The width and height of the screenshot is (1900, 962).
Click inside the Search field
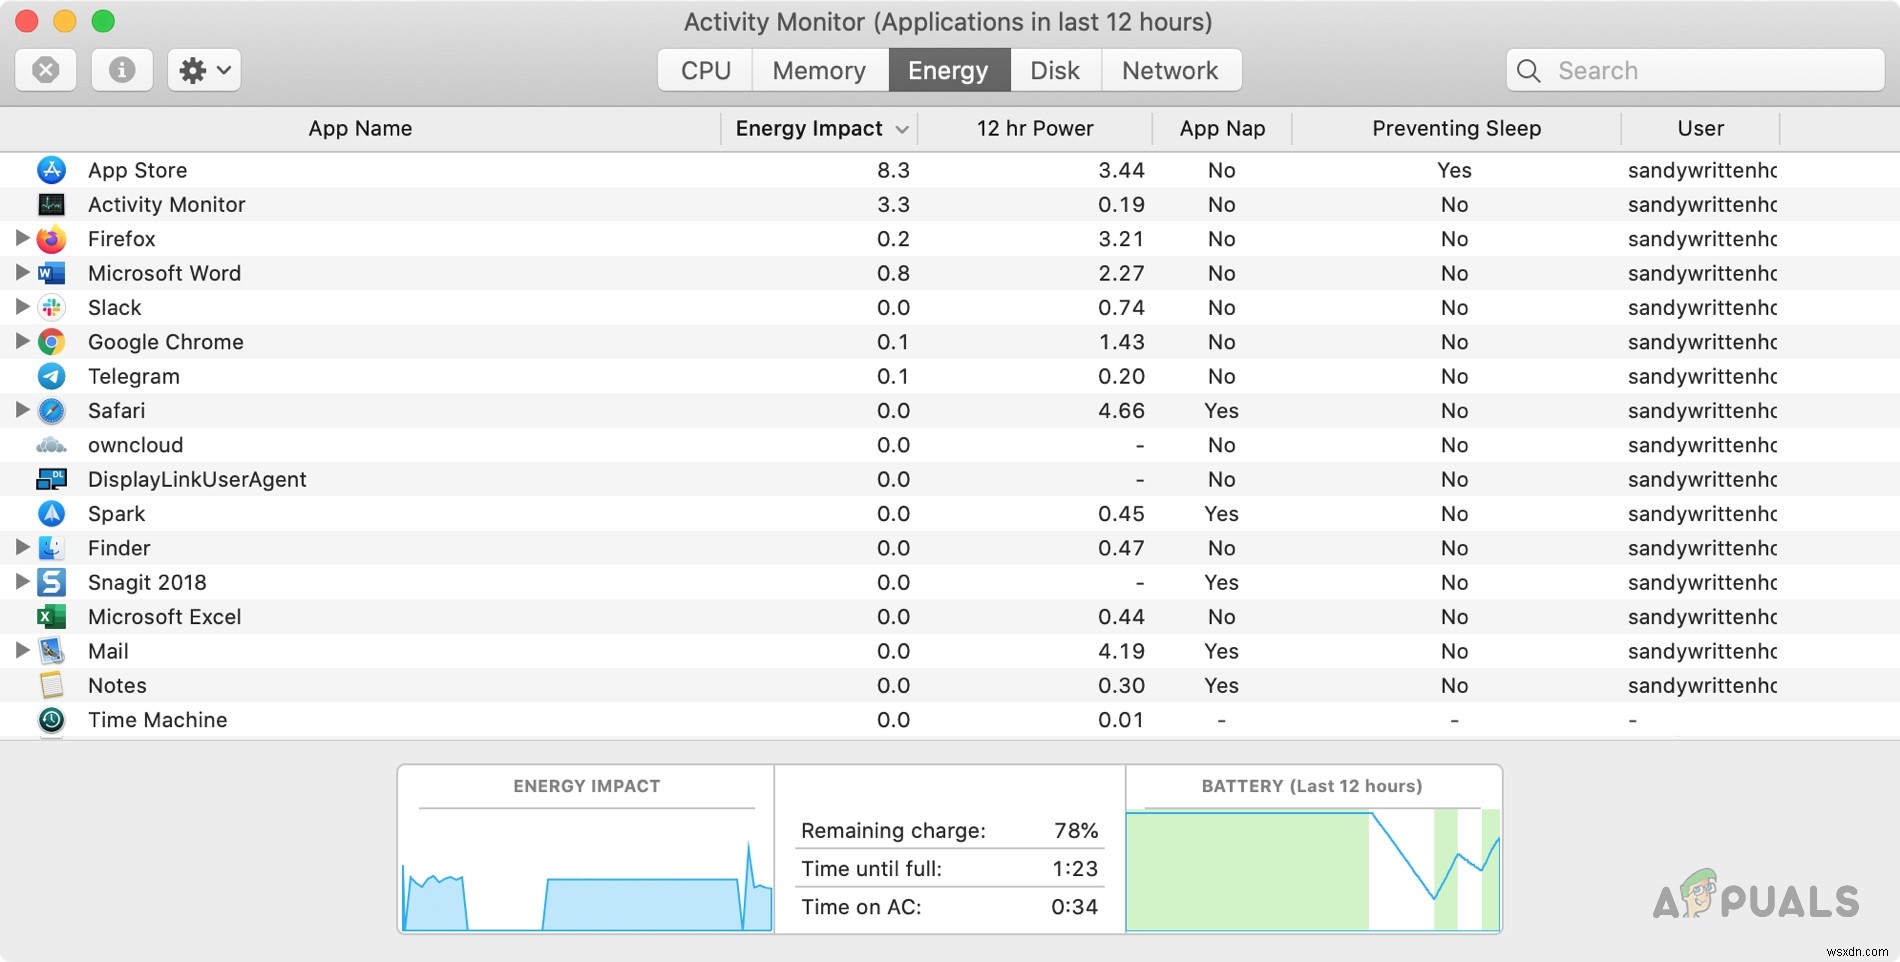(1695, 70)
